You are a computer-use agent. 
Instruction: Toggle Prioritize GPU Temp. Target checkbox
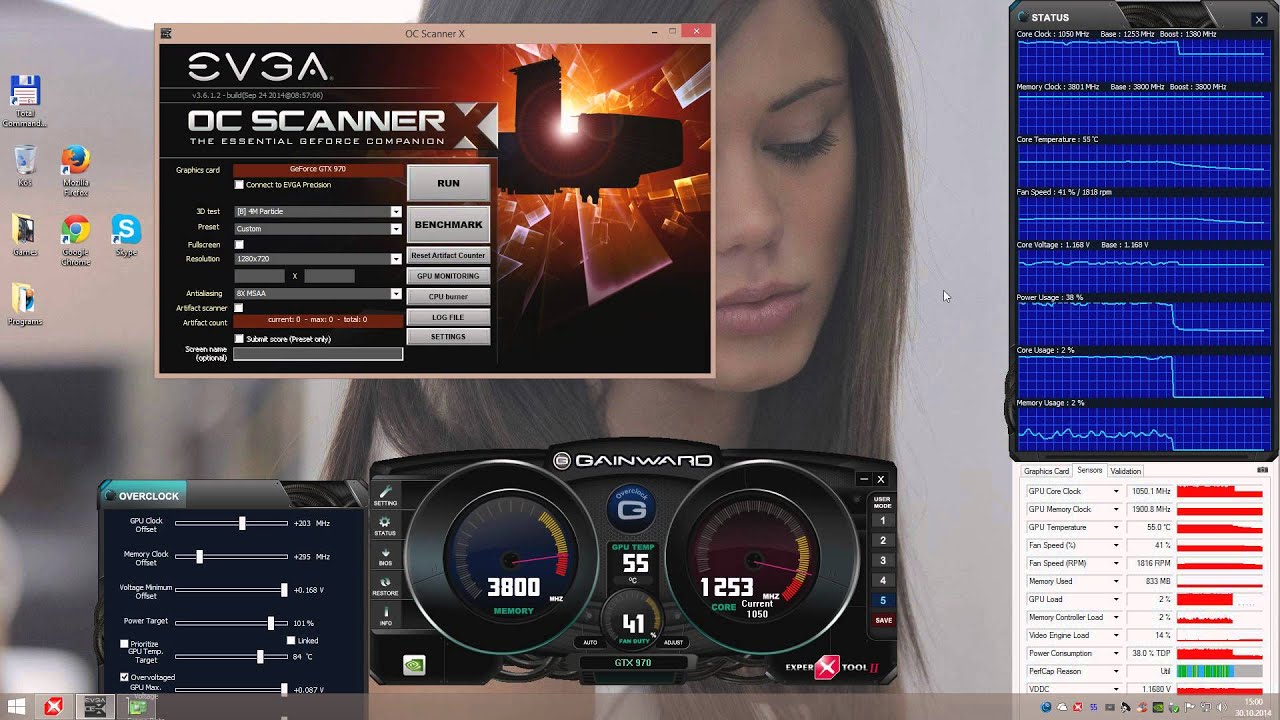pos(124,644)
